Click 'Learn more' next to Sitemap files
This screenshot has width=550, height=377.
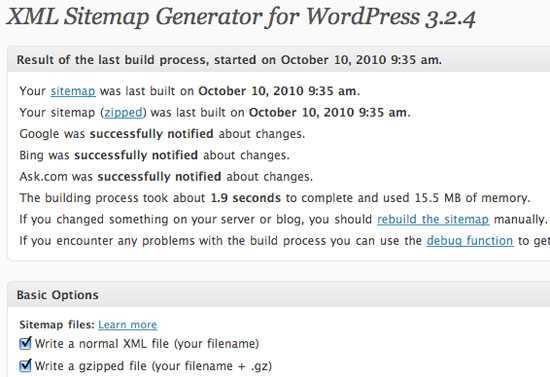tap(128, 325)
